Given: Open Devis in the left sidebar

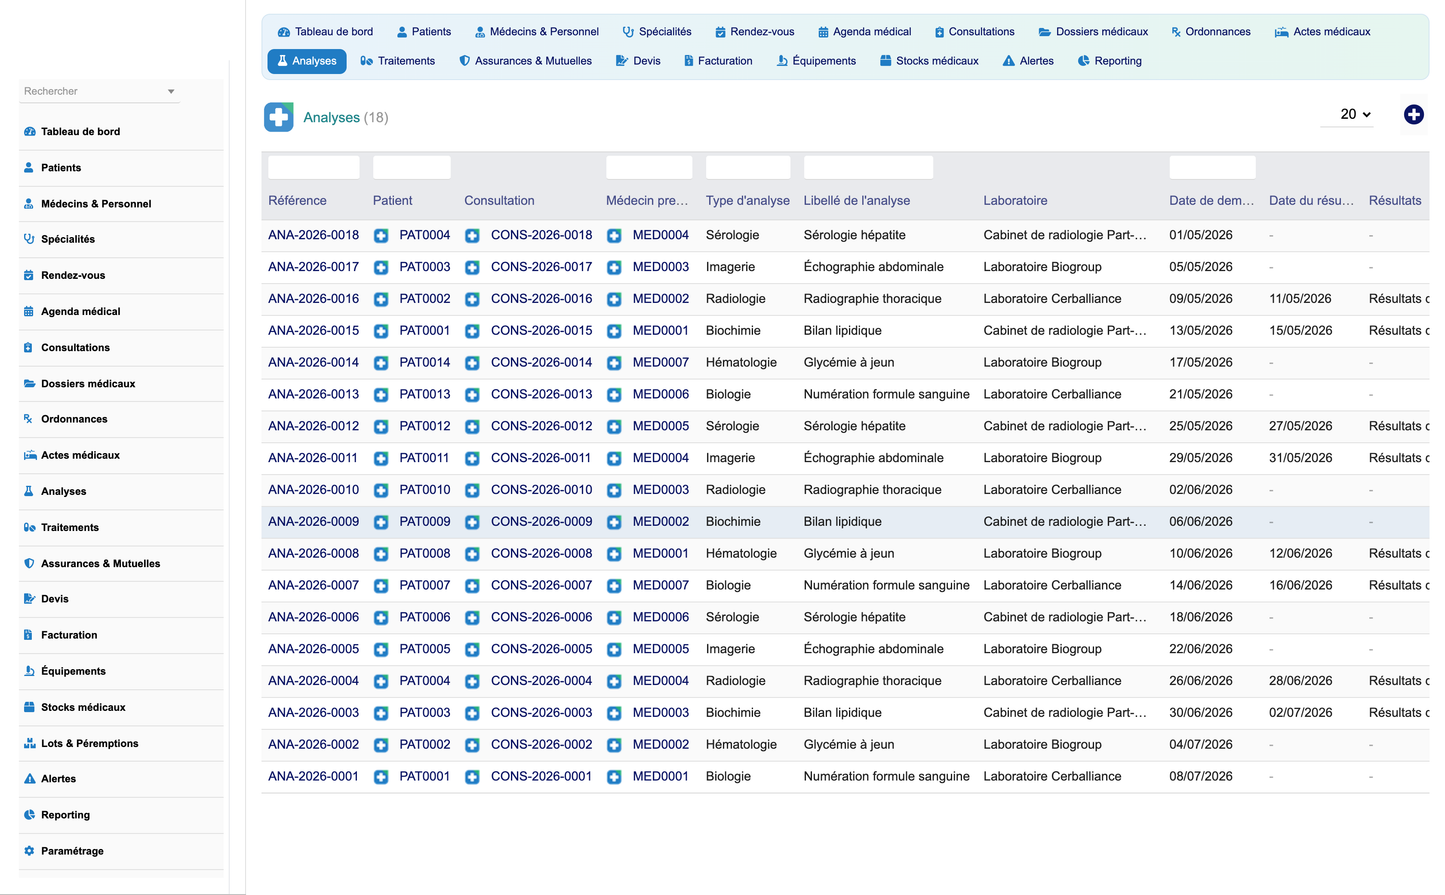Looking at the screenshot, I should pos(55,600).
